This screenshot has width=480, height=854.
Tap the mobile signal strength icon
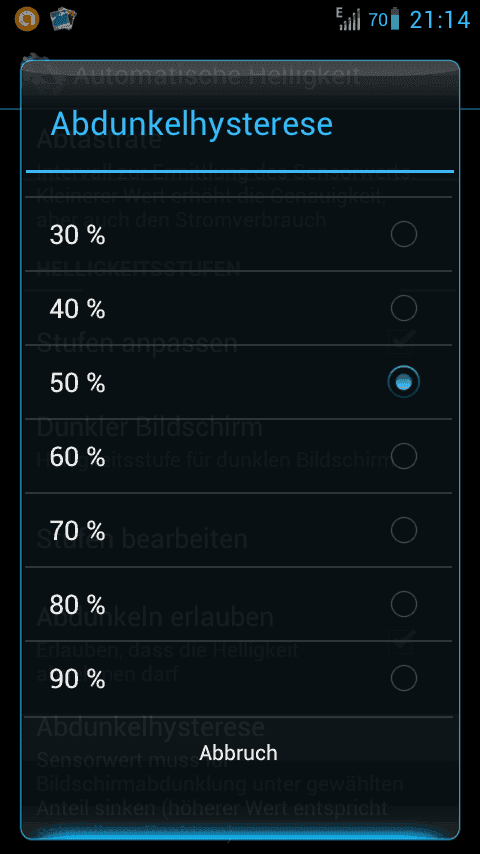349,19
